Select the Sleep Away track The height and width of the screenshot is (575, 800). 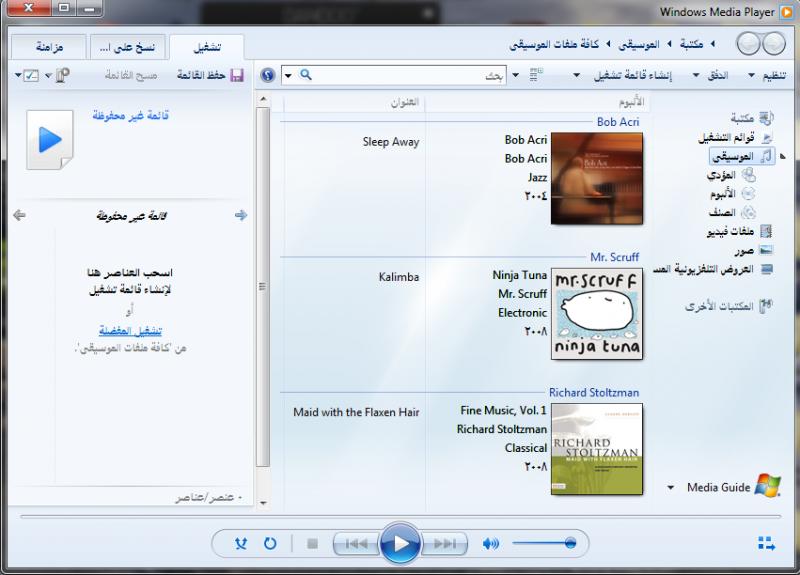click(x=391, y=142)
